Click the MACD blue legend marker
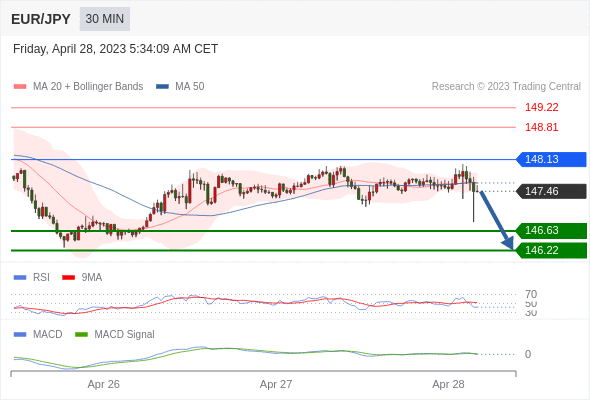 point(20,334)
